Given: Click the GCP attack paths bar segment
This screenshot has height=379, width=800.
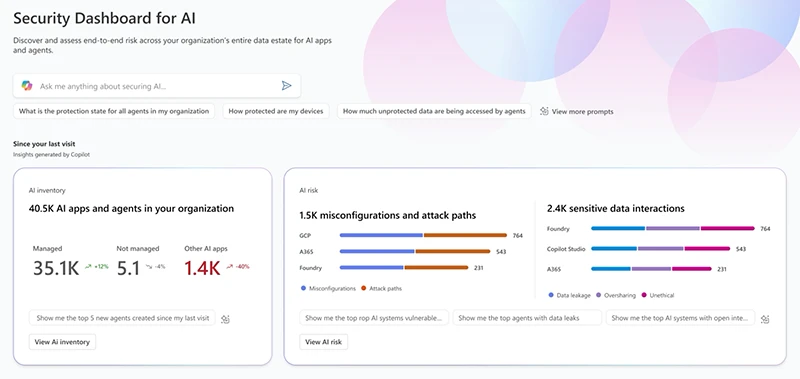Looking at the screenshot, I should point(465,235).
